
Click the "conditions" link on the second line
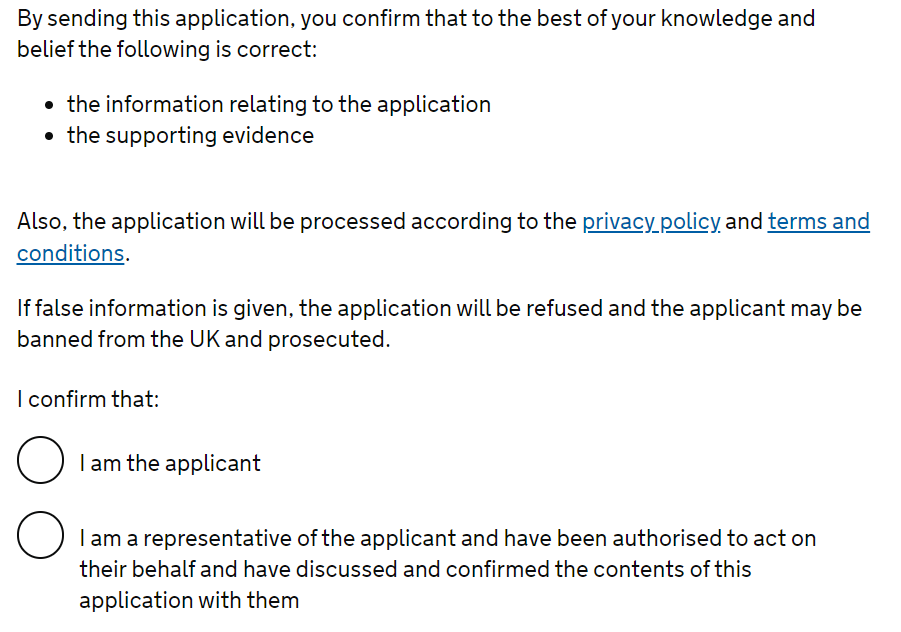tap(71, 253)
